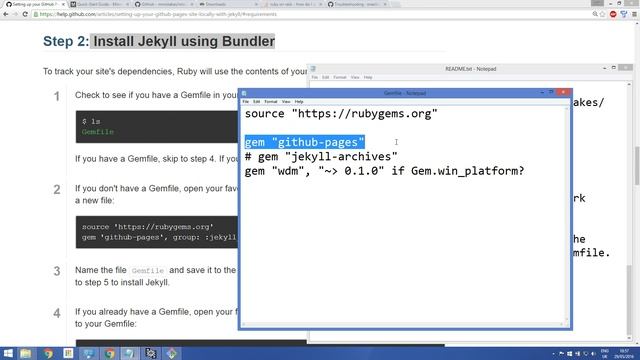The image size is (640, 360).
Task: Bookmark page with the star icon
Action: point(603,14)
